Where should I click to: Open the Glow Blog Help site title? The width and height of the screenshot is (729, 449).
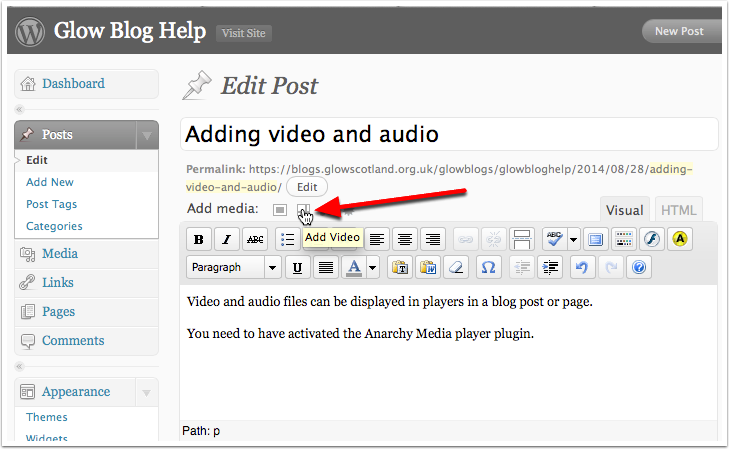[x=130, y=31]
